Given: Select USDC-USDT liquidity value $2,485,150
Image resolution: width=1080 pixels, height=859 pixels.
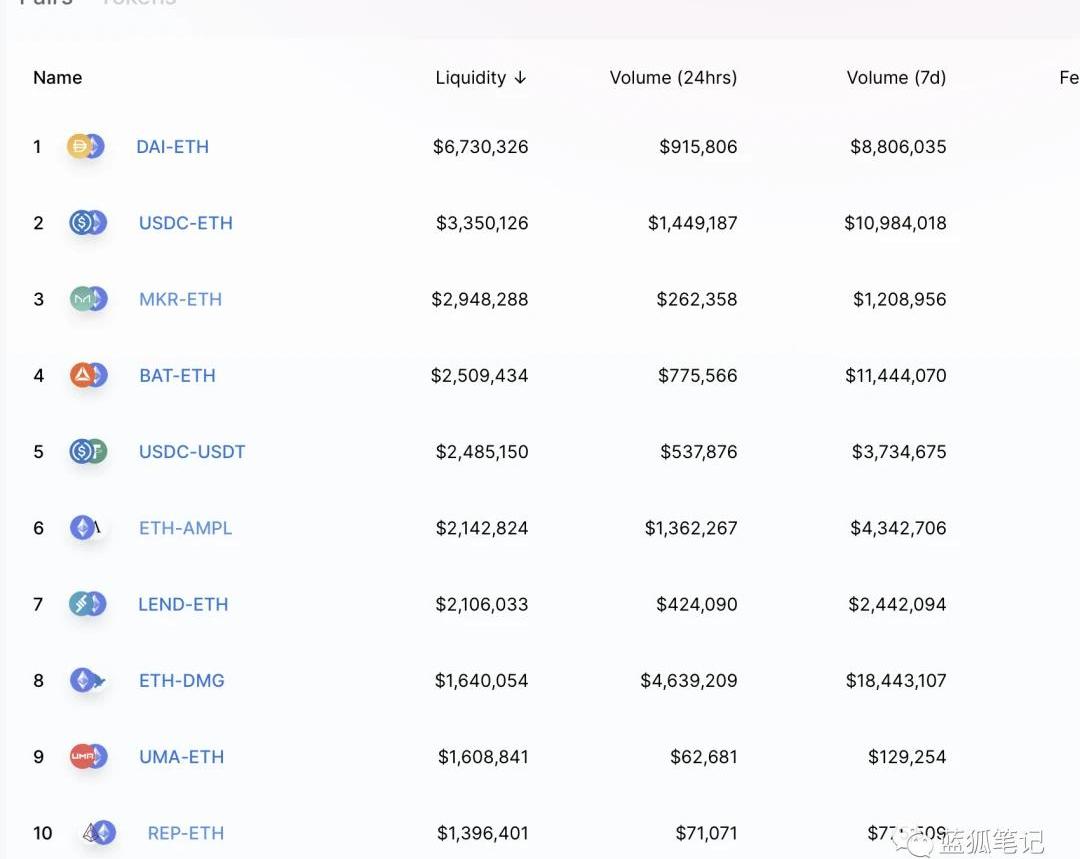Looking at the screenshot, I should tap(482, 452).
